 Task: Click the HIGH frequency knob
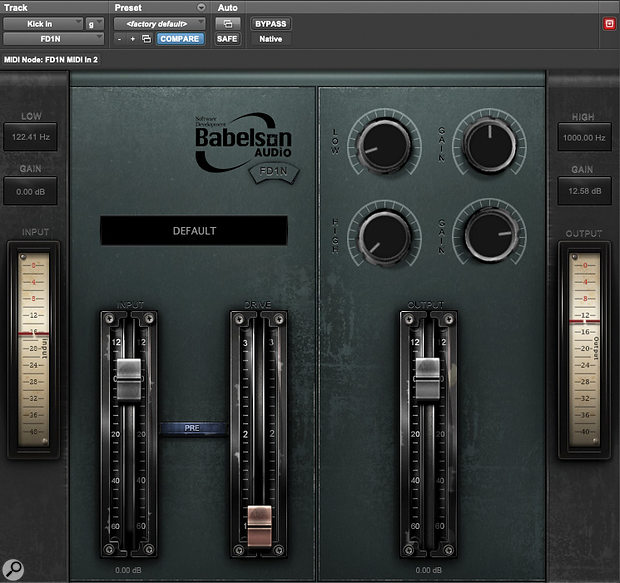(x=384, y=237)
